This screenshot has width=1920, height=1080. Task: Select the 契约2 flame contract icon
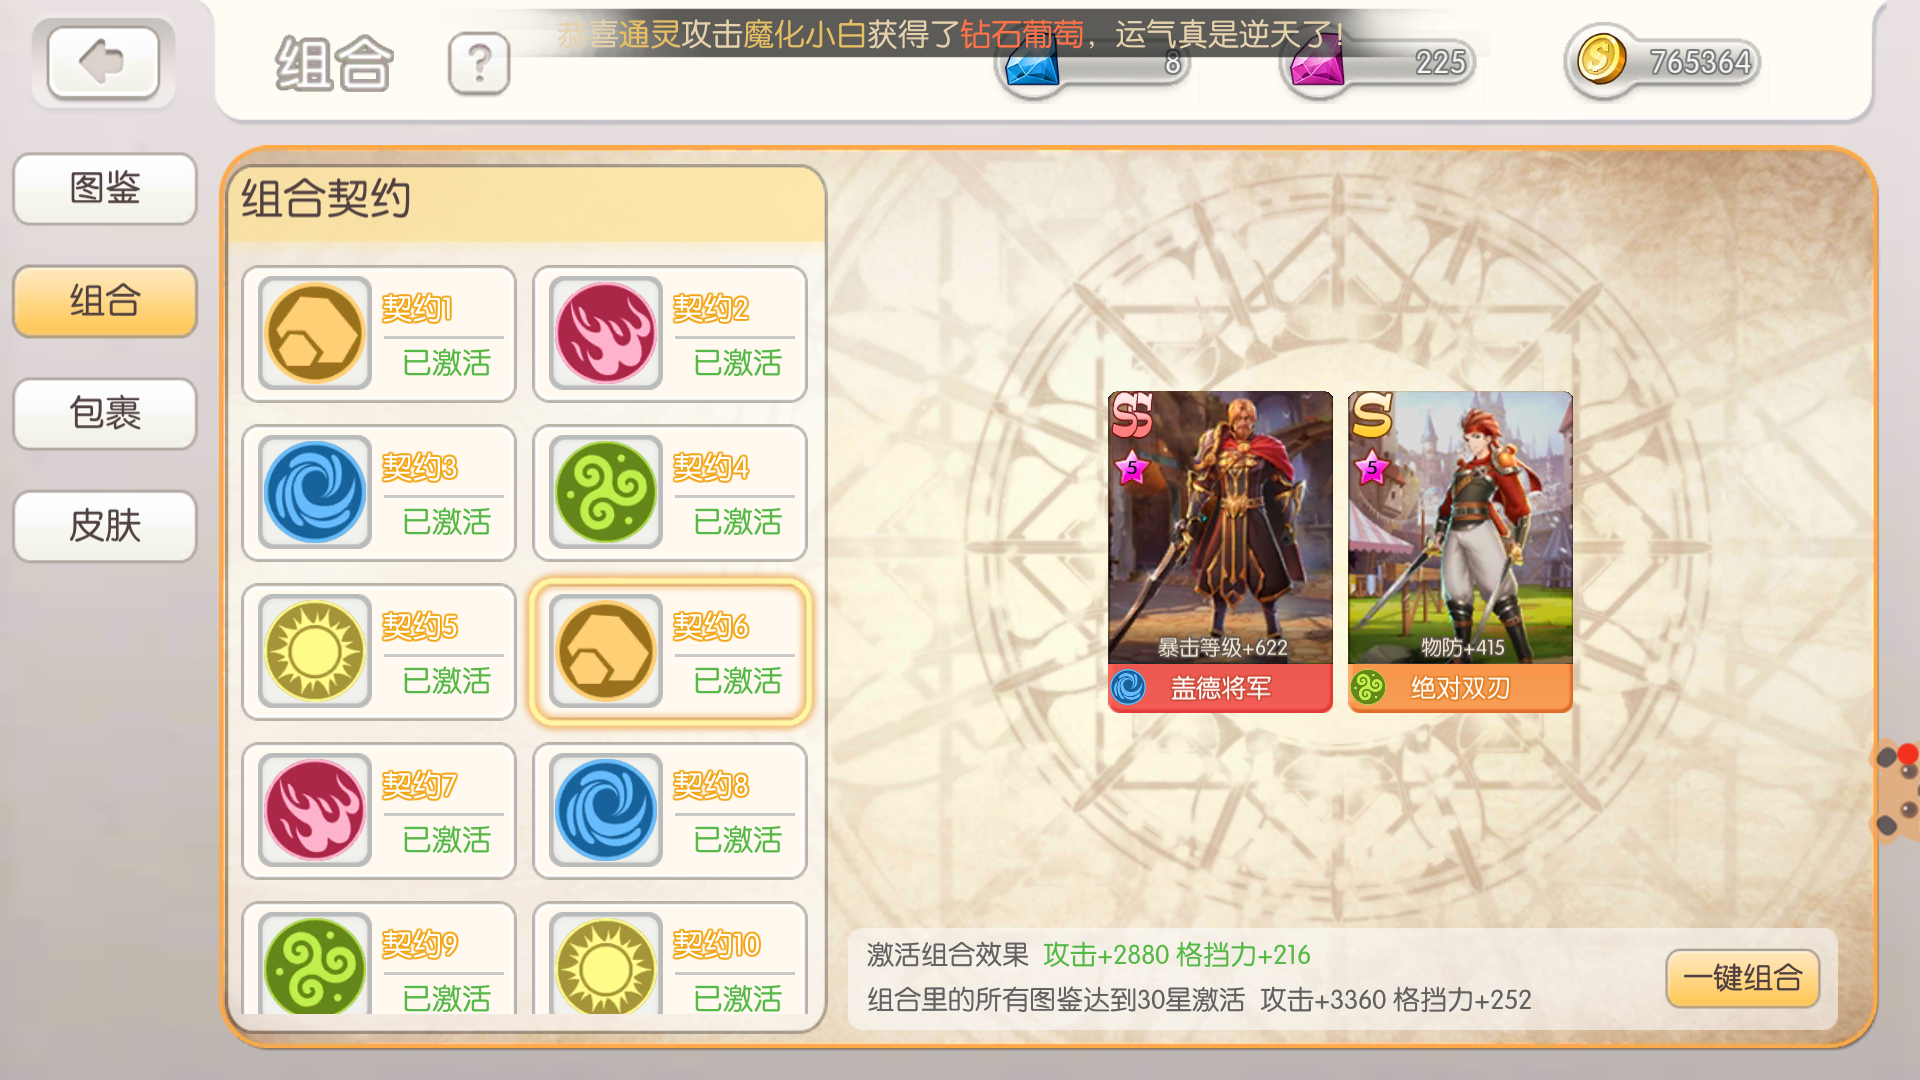(605, 333)
